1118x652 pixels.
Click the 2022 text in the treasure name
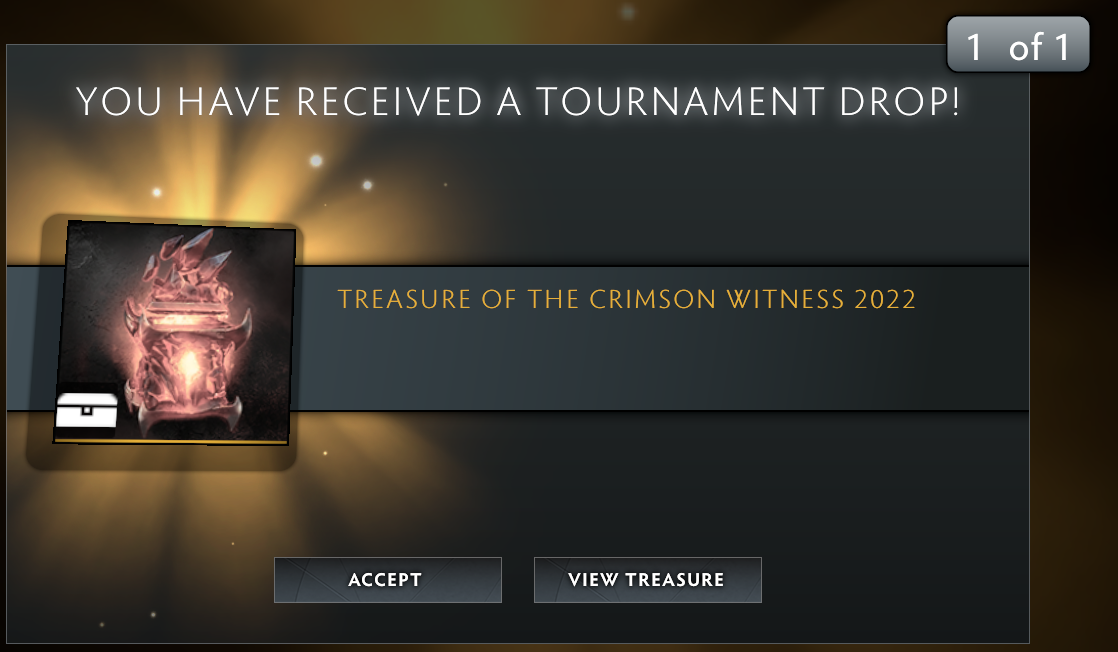coord(885,300)
